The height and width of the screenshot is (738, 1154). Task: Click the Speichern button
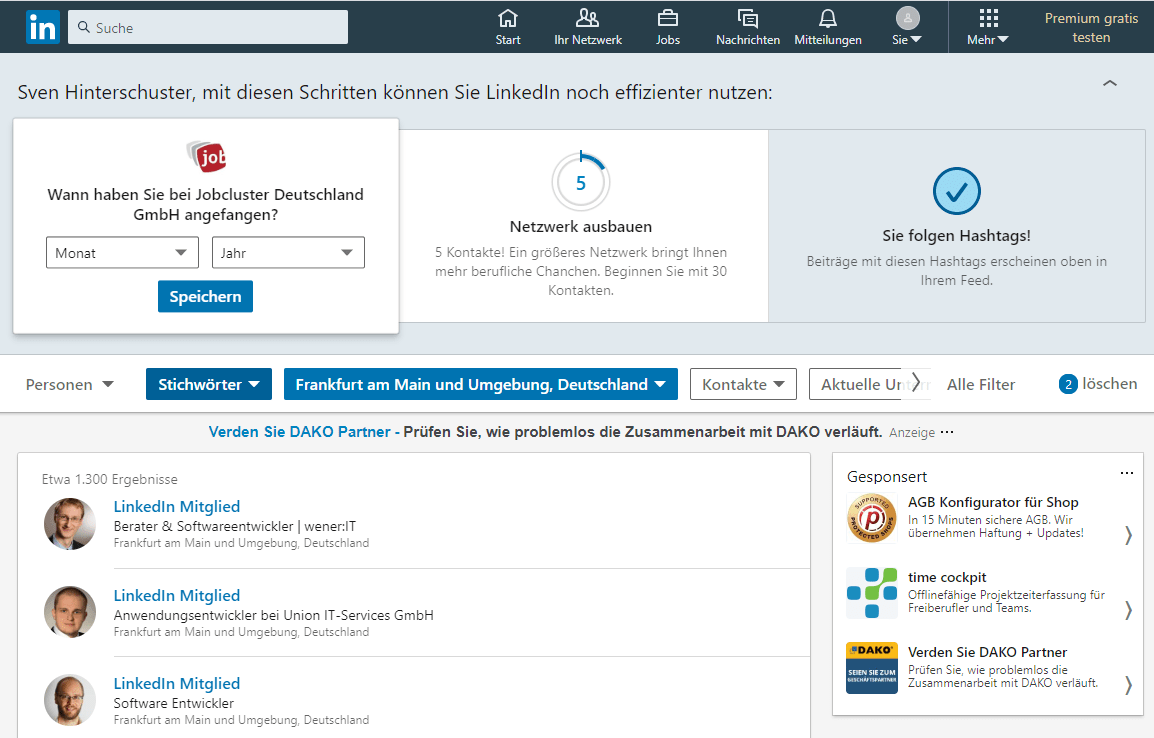point(205,296)
